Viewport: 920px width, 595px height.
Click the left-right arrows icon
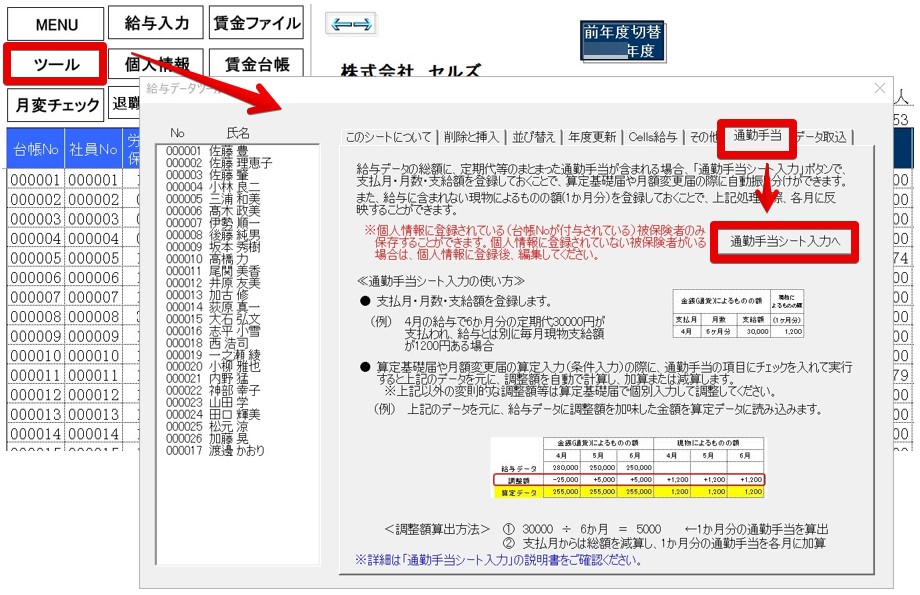tap(350, 24)
